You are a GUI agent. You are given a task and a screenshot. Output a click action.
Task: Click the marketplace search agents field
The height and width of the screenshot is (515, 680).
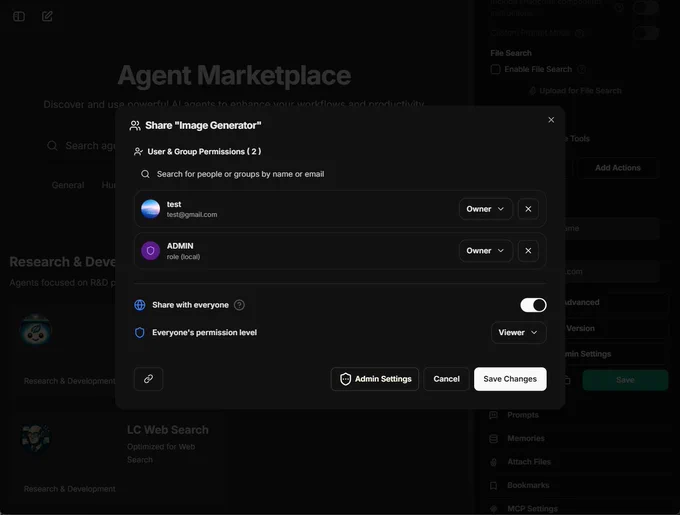80,146
